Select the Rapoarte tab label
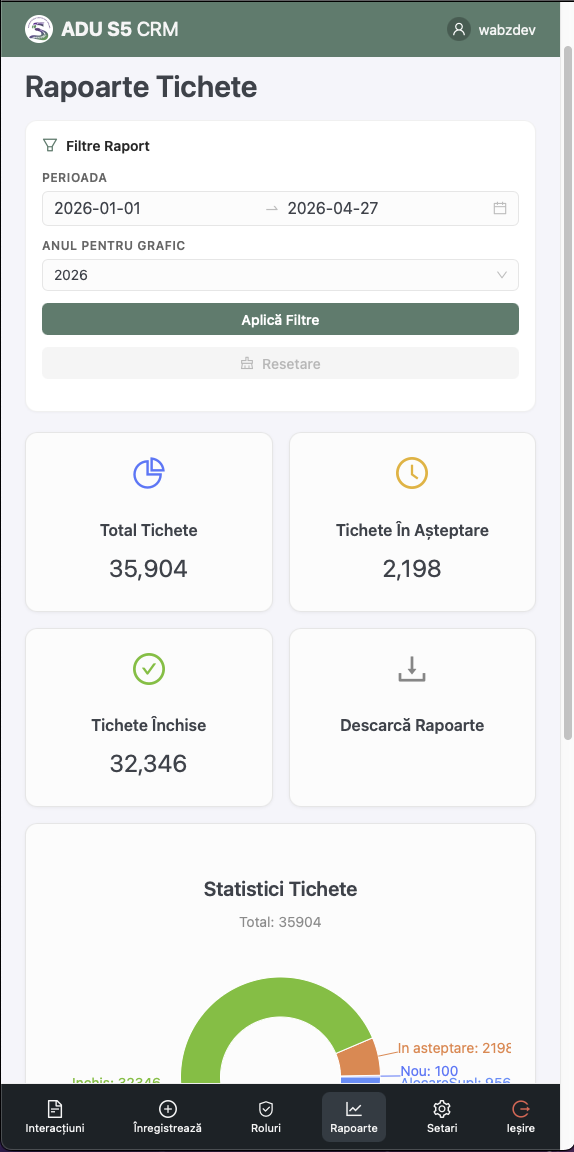 coord(354,1128)
